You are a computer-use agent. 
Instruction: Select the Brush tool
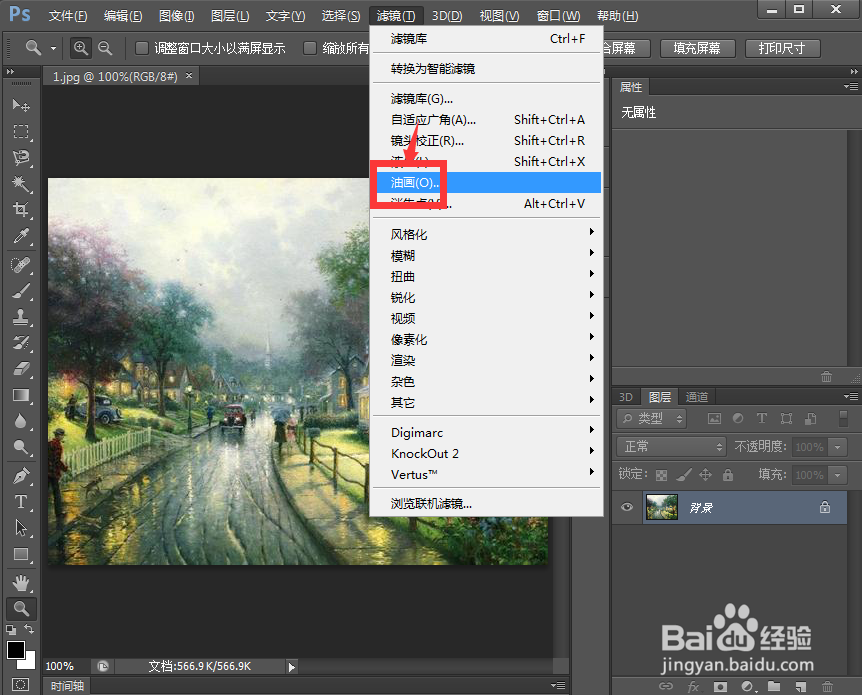[x=21, y=291]
